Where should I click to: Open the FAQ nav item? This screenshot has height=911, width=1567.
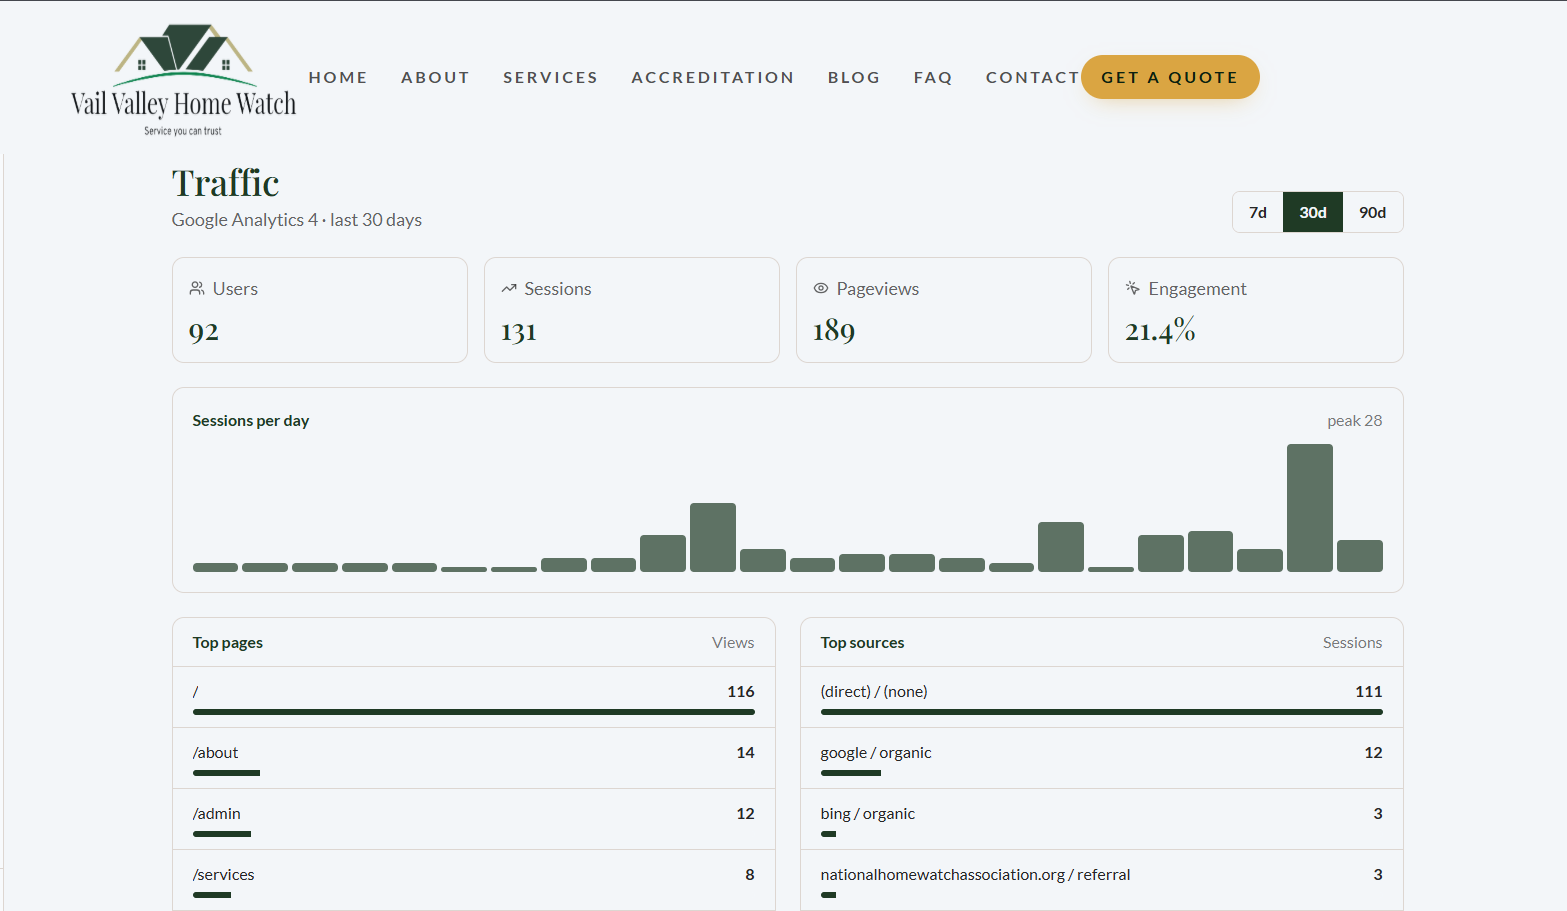pos(933,77)
